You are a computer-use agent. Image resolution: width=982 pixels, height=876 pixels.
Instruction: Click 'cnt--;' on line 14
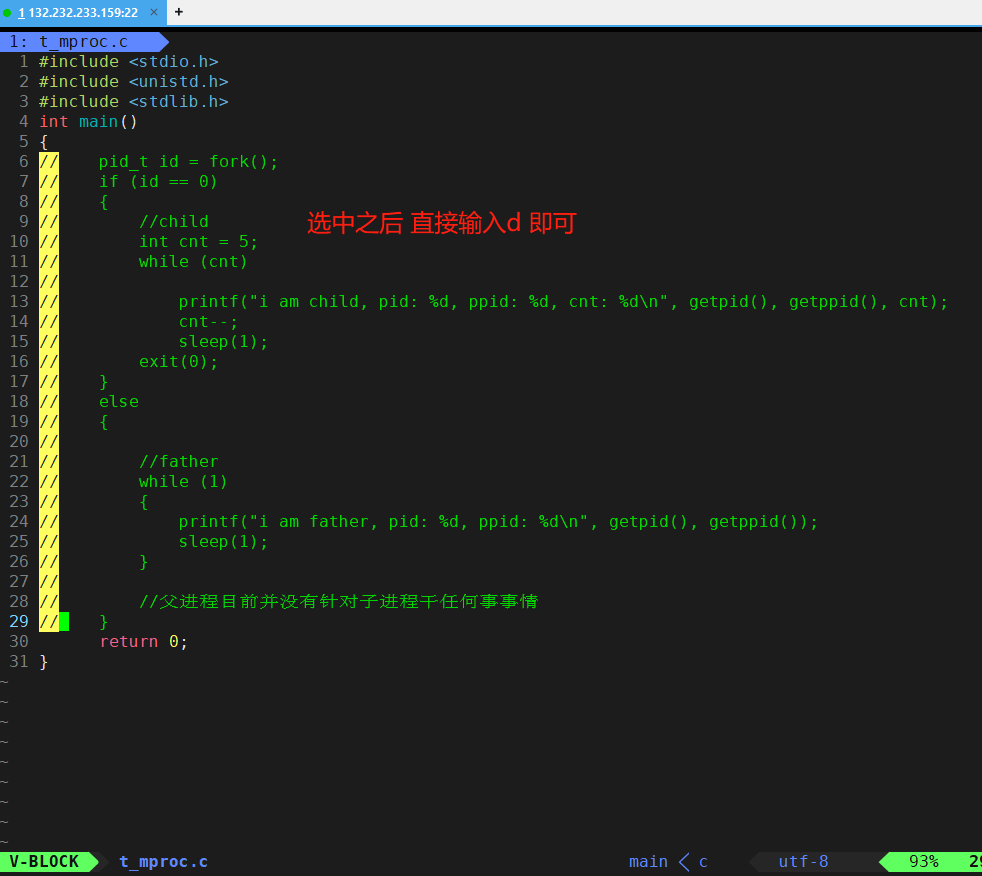click(x=208, y=322)
